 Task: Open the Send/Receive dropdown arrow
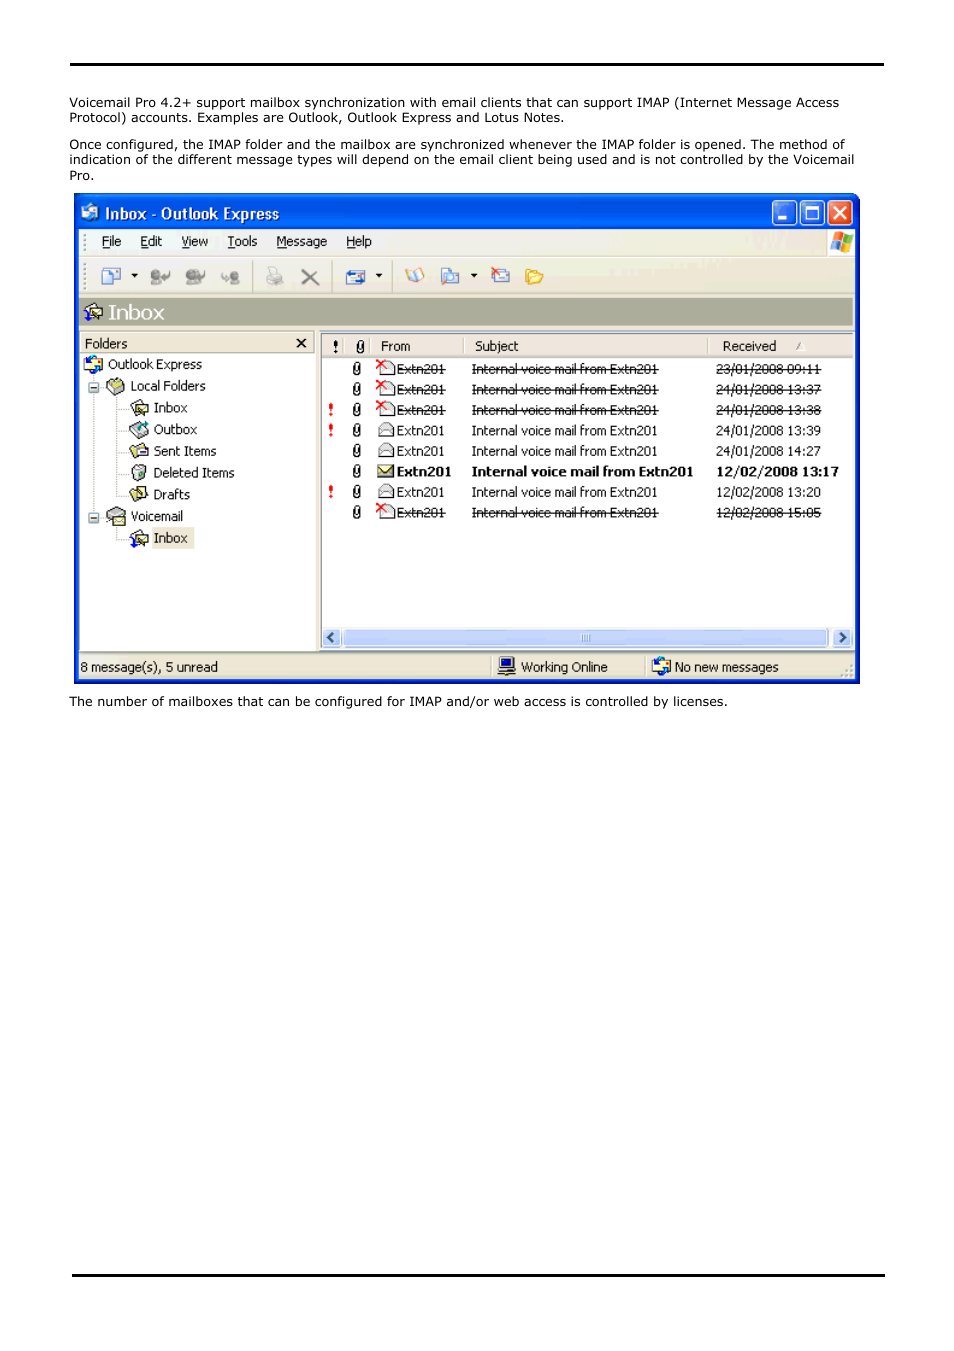pyautogui.click(x=379, y=276)
